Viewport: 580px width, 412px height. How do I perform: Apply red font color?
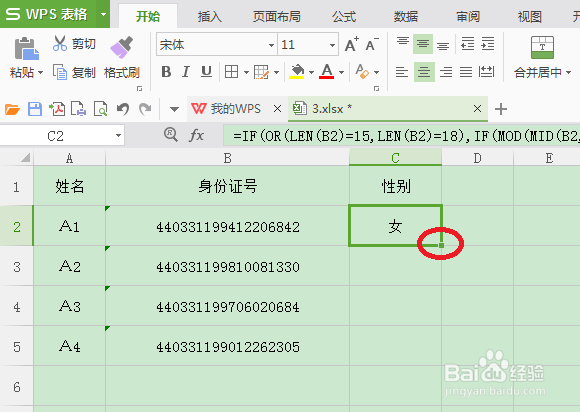click(x=327, y=72)
